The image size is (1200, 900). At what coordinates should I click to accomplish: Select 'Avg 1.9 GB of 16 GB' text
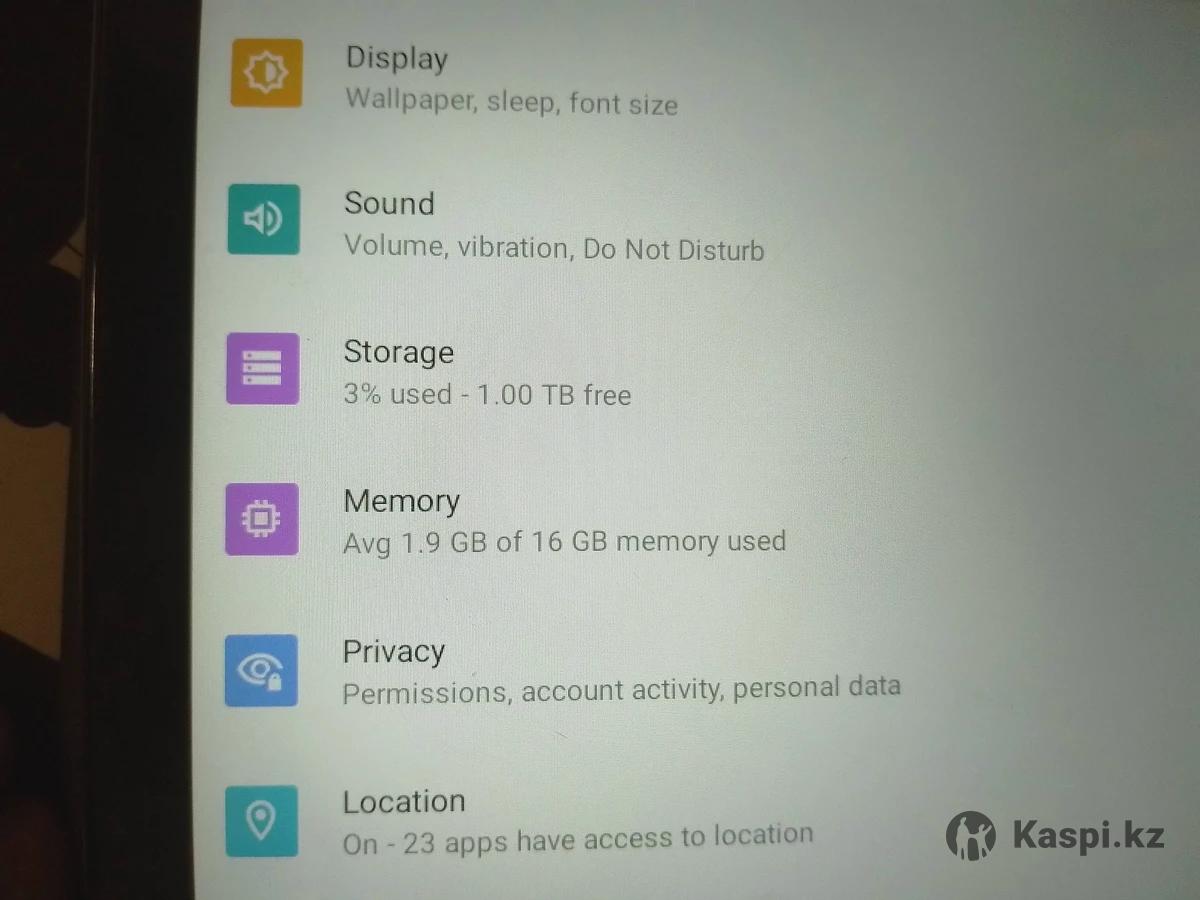point(476,543)
